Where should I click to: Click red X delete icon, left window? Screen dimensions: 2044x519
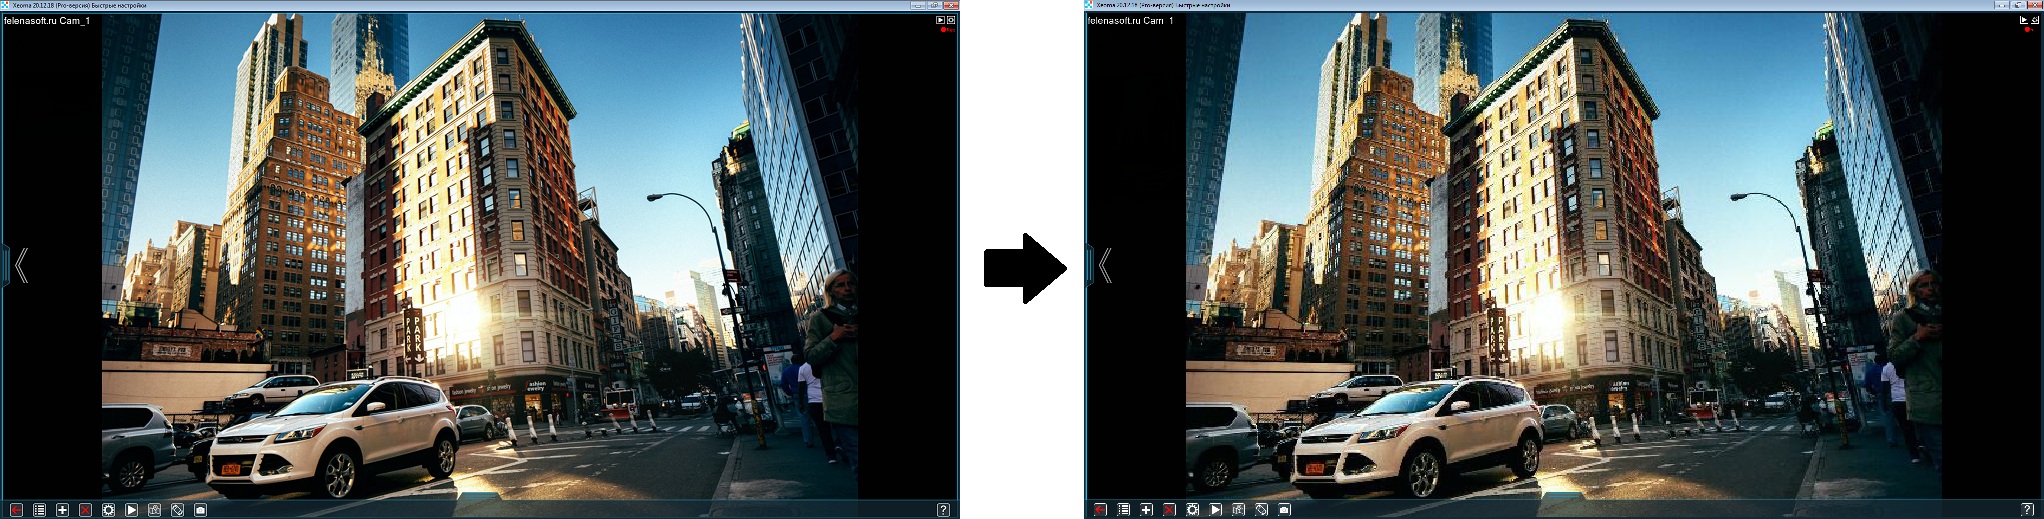click(x=85, y=510)
